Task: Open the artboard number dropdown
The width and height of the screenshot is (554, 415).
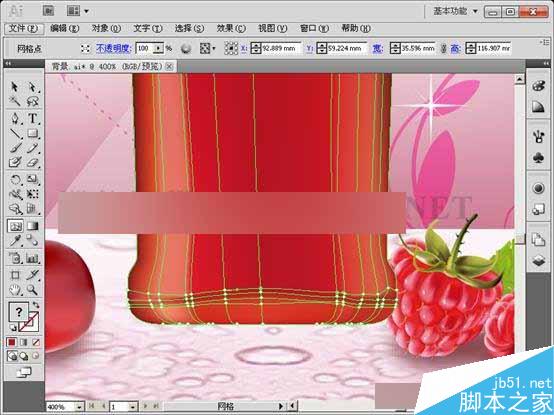Action: coord(133,407)
